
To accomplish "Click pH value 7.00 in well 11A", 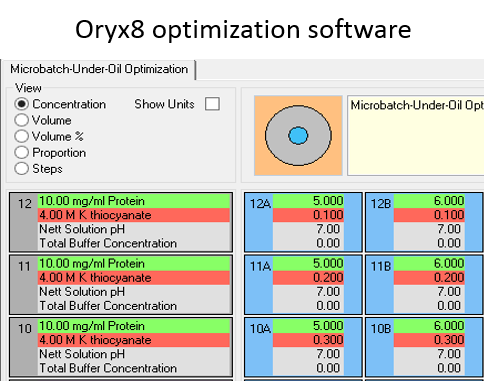I will [308, 292].
